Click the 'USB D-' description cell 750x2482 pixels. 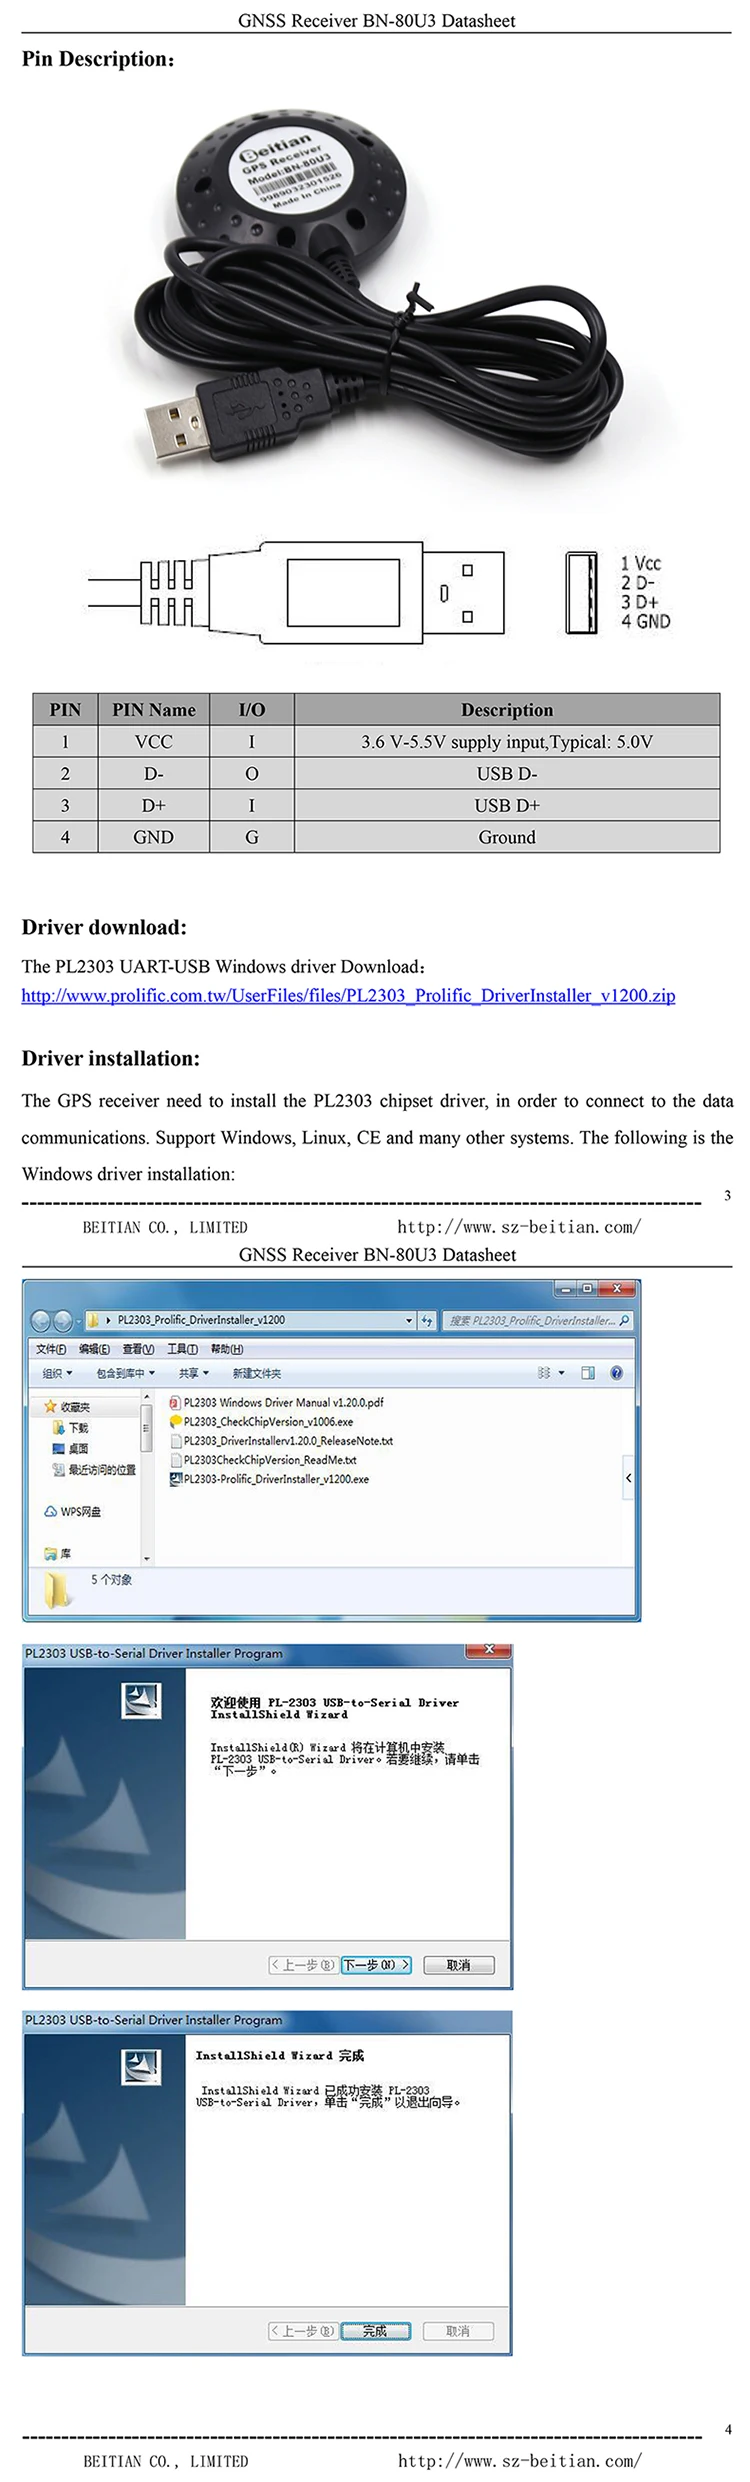point(507,773)
